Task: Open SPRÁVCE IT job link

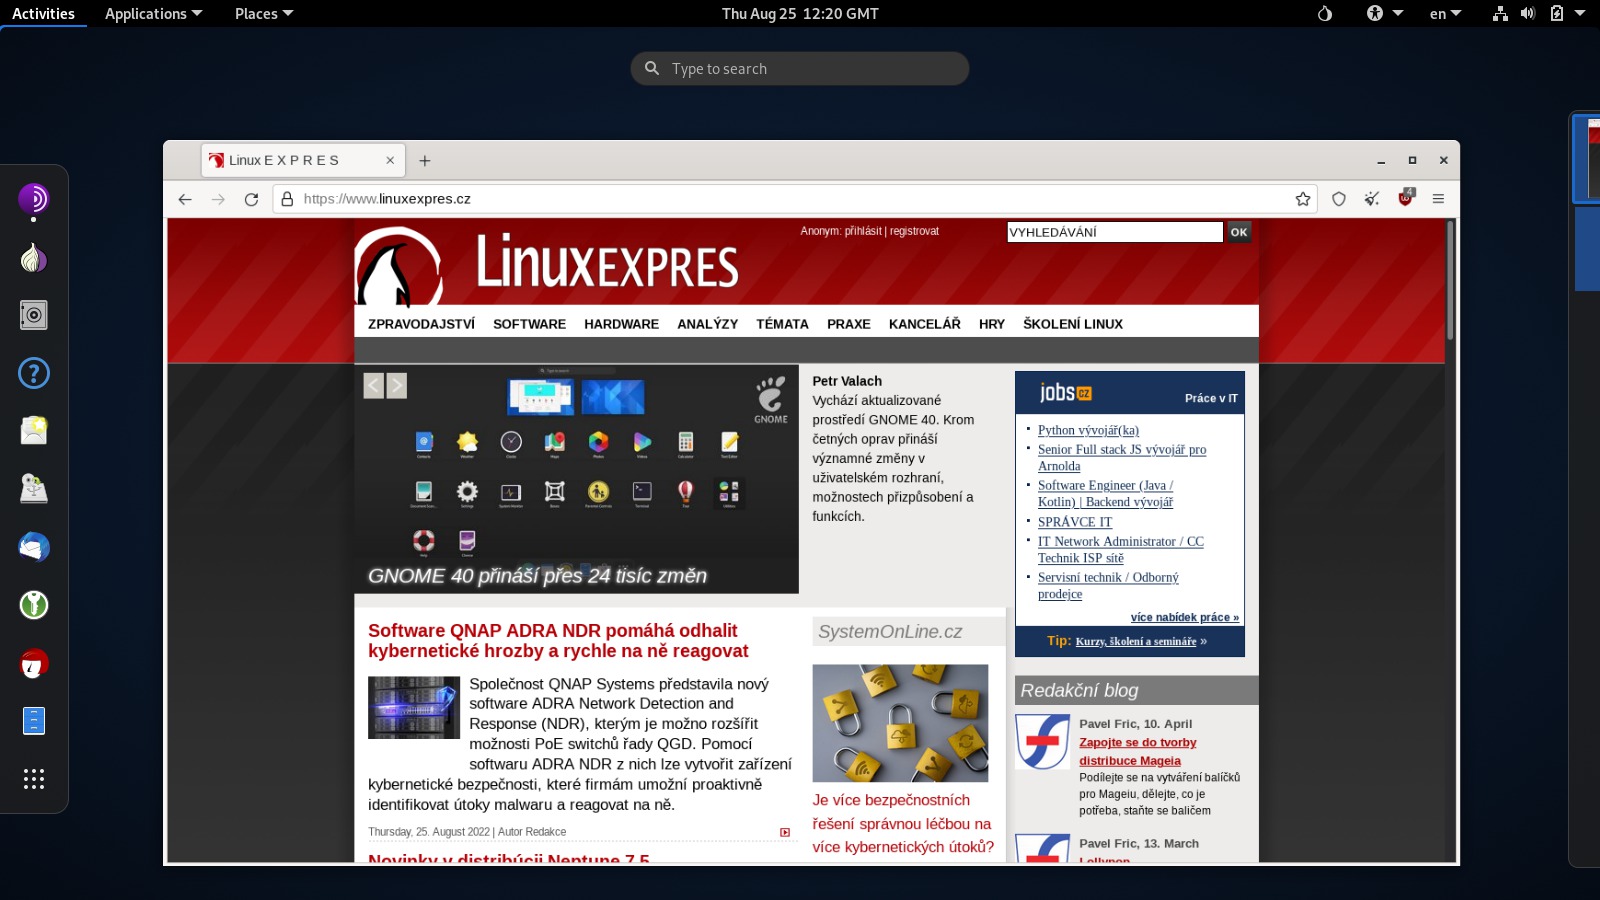Action: coord(1074,522)
